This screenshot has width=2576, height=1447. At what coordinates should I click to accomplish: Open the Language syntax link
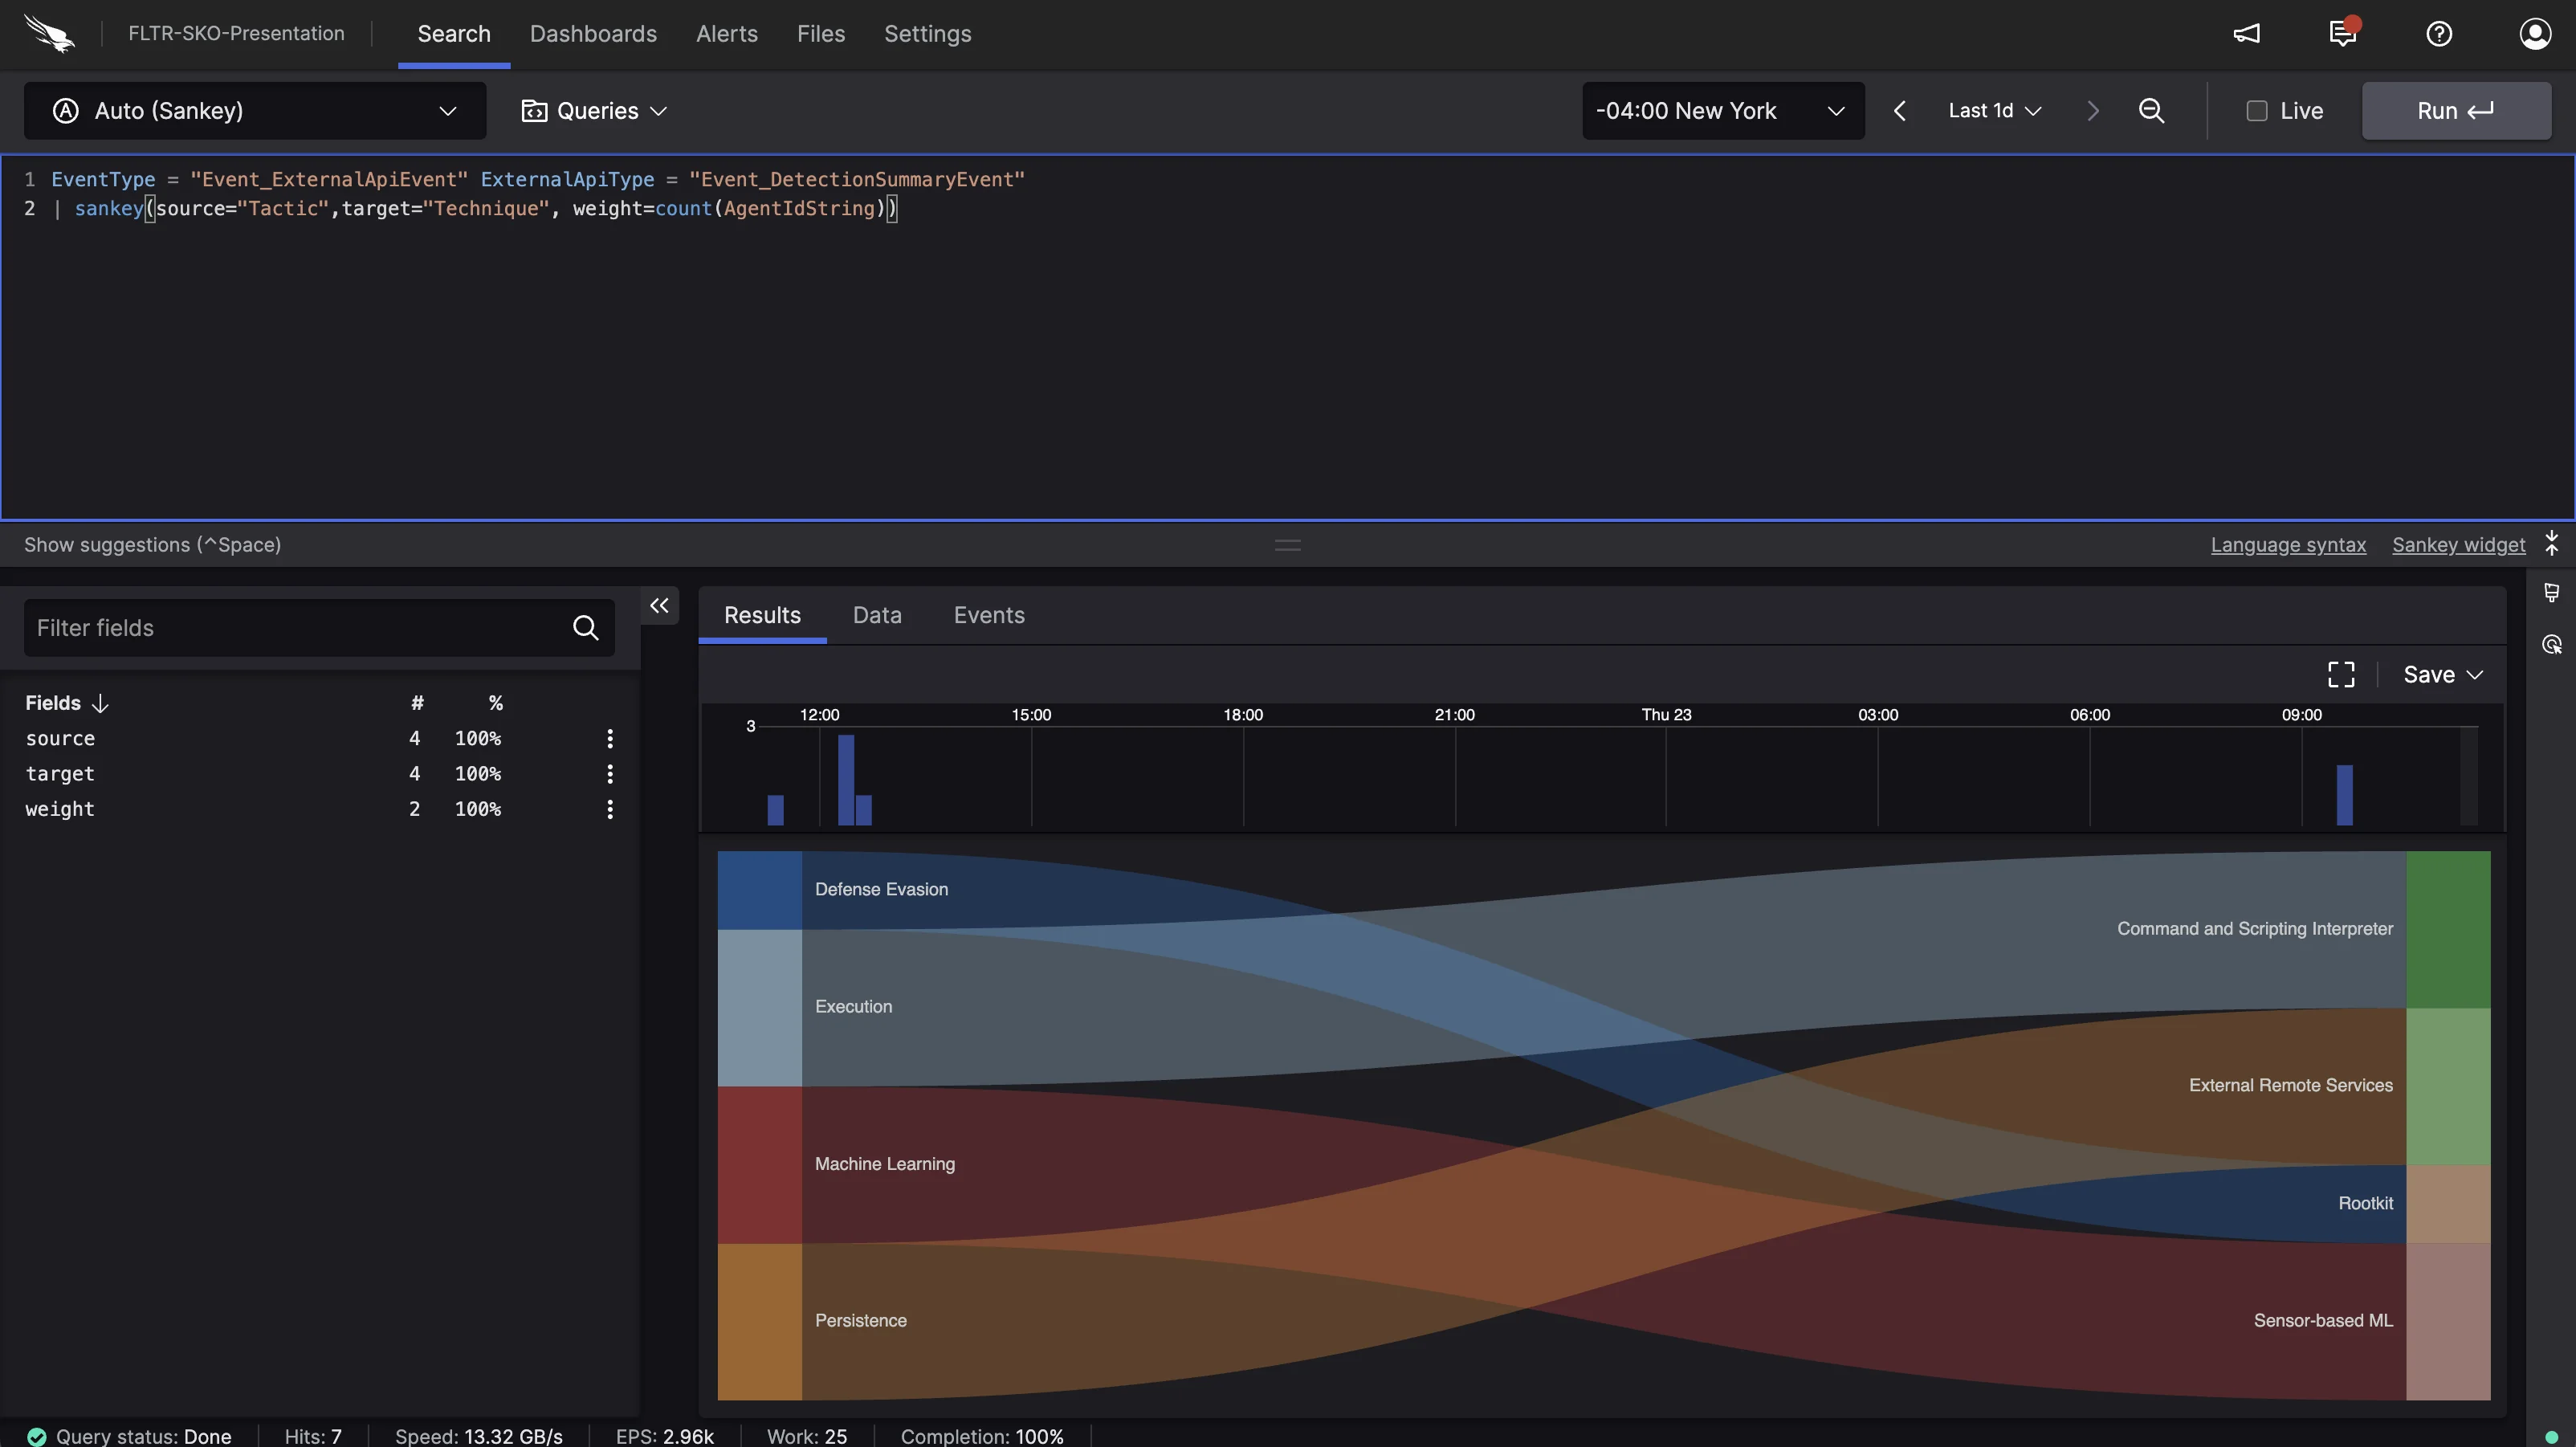[2288, 545]
